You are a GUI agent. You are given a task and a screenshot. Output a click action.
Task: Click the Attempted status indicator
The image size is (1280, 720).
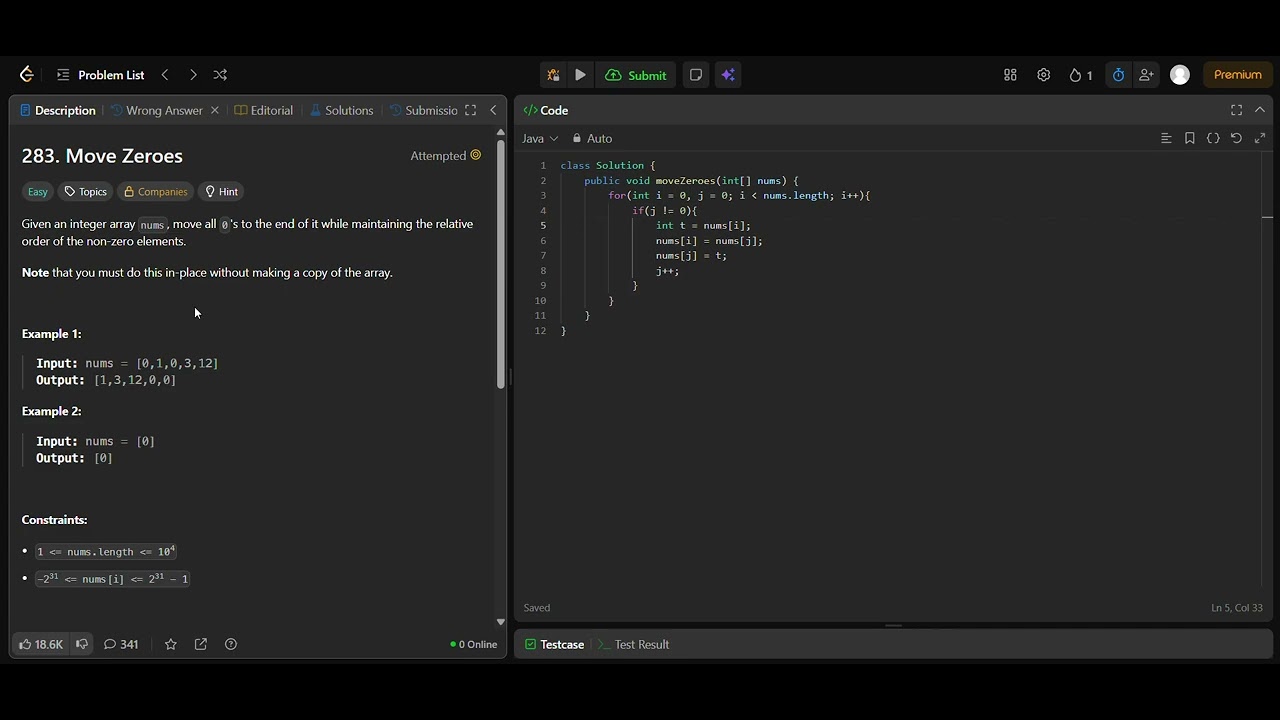point(445,156)
